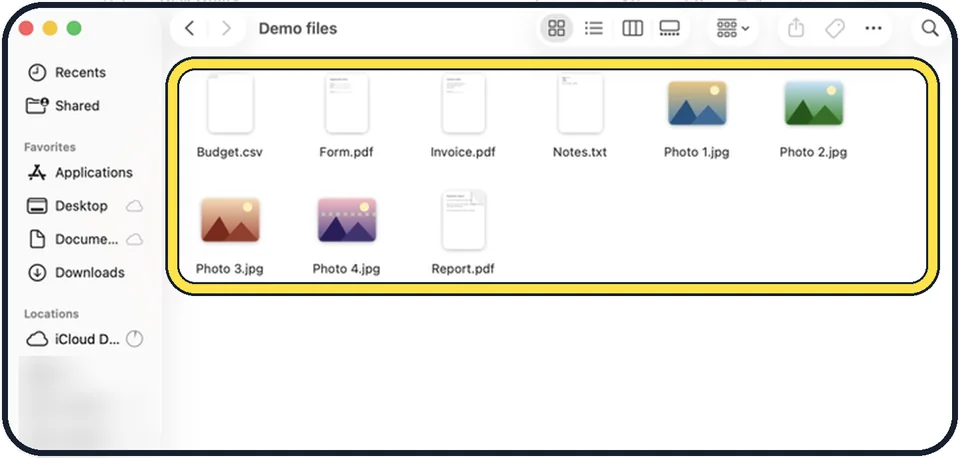Switch to column view
The width and height of the screenshot is (960, 458).
click(632, 28)
